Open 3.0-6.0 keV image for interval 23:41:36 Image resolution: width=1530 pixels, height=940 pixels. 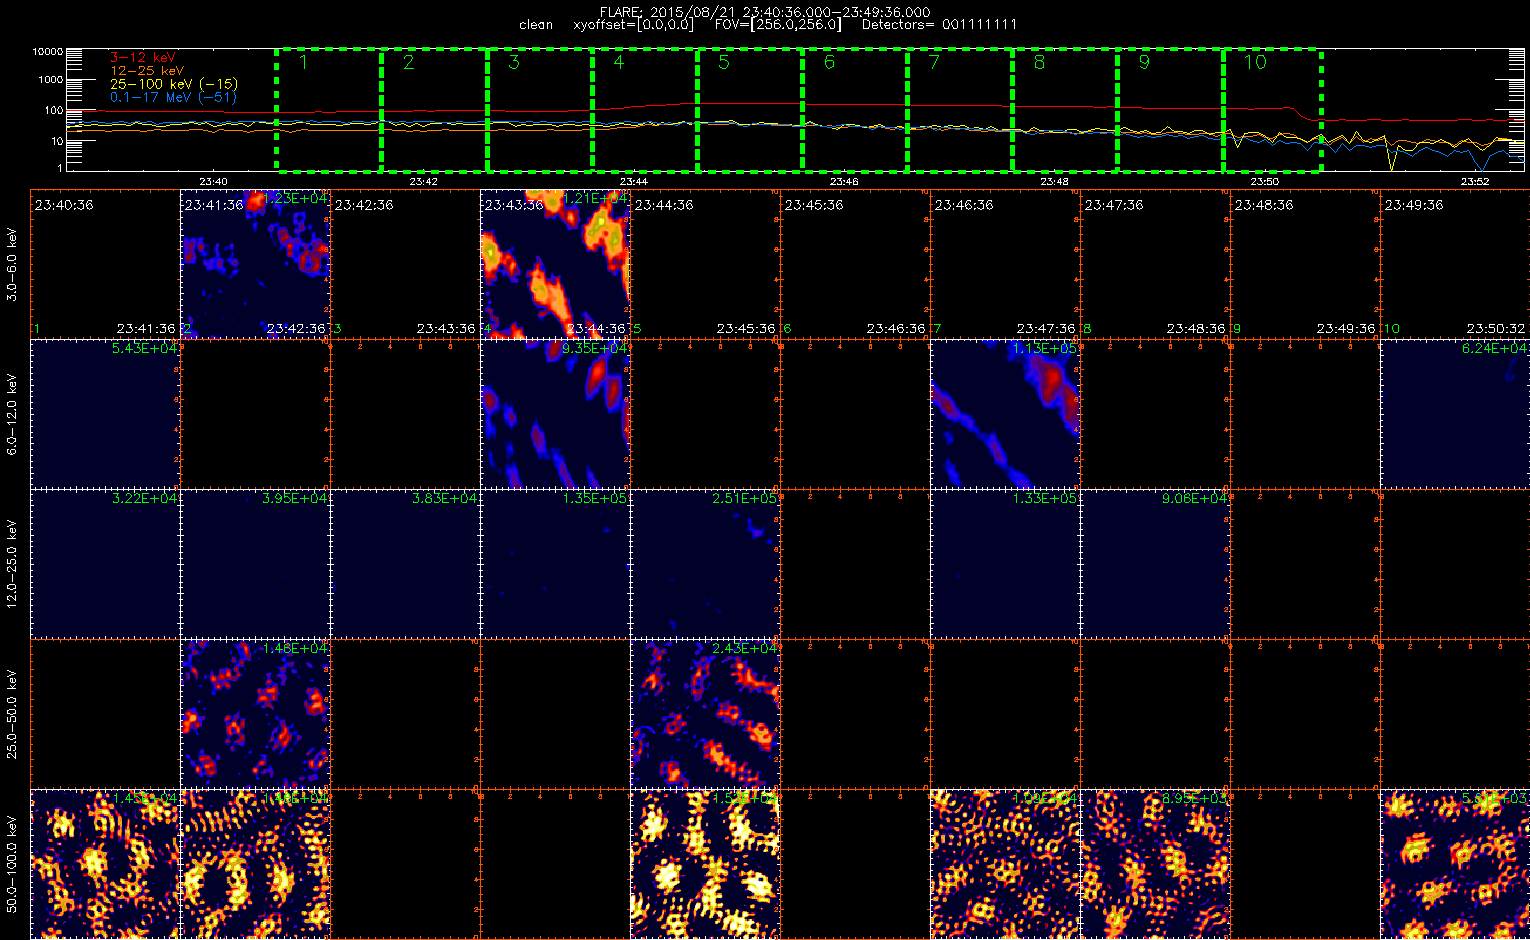(x=255, y=263)
